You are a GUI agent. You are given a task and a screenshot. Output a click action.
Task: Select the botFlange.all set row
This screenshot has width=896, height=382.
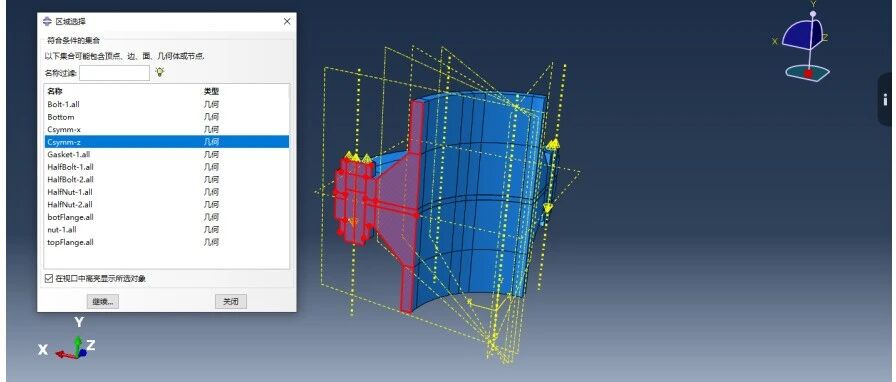(x=166, y=217)
